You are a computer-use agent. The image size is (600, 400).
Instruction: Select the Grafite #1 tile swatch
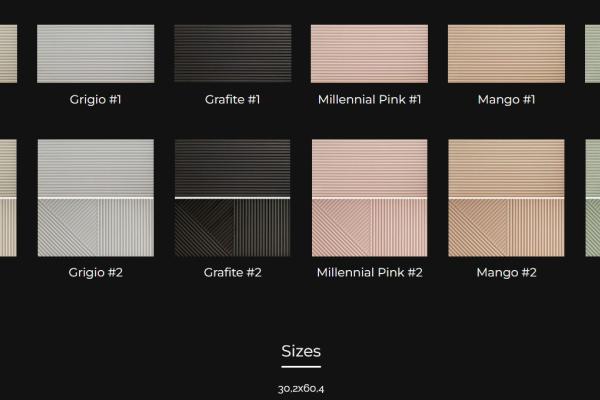233,54
